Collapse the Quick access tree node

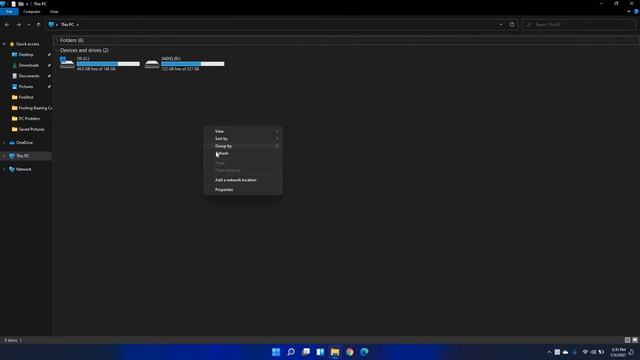(x=4, y=44)
